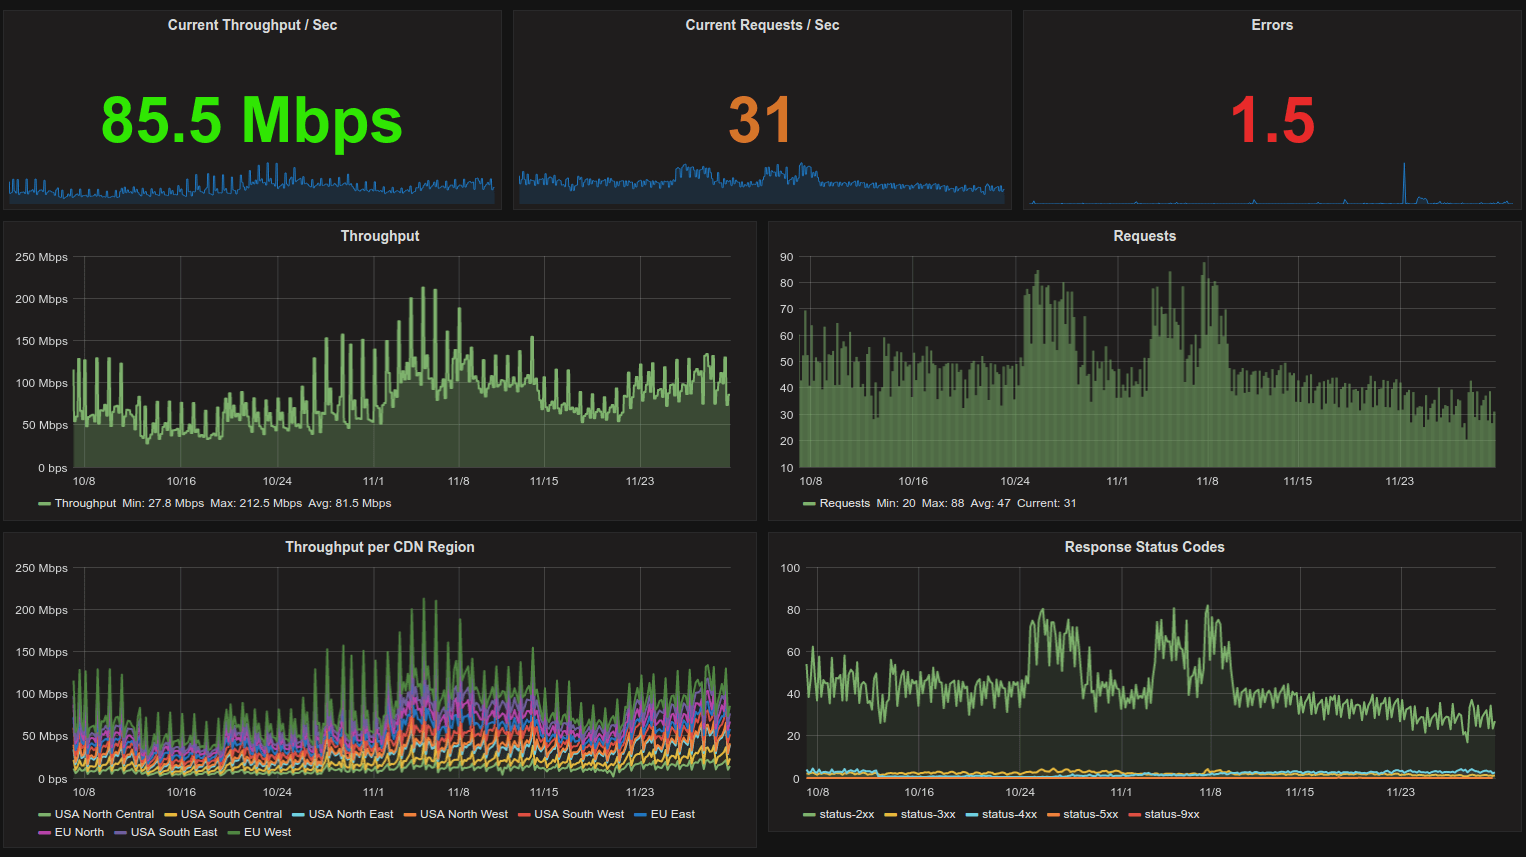This screenshot has width=1526, height=857.
Task: Open the Current Requests / Sec panel menu
Action: click(x=762, y=25)
